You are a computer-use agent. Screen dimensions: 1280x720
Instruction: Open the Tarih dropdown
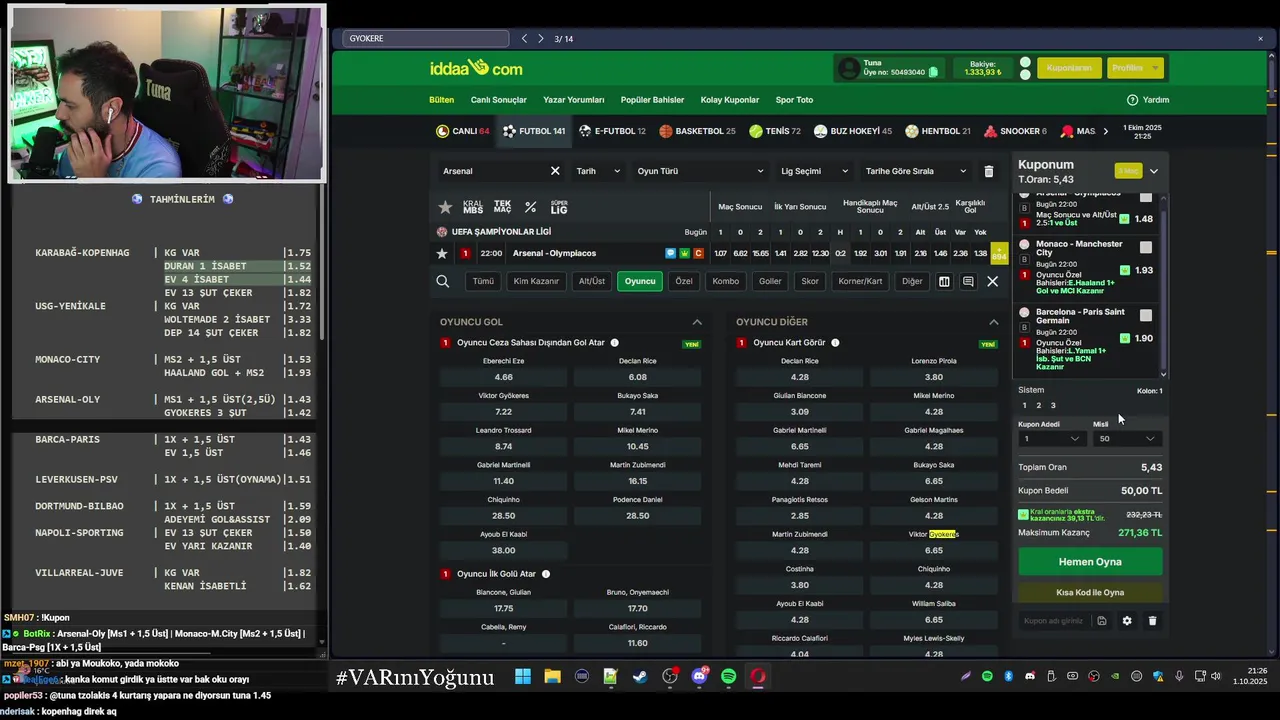(598, 171)
